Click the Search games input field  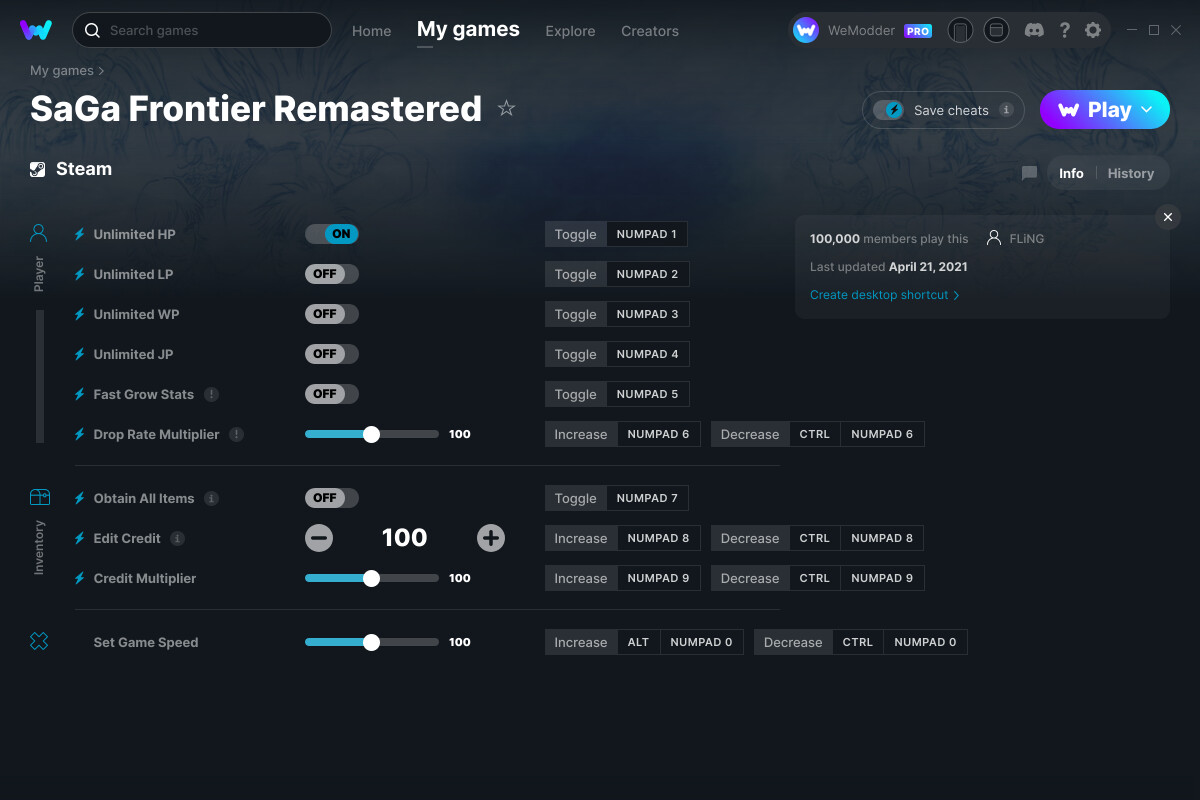pos(202,30)
